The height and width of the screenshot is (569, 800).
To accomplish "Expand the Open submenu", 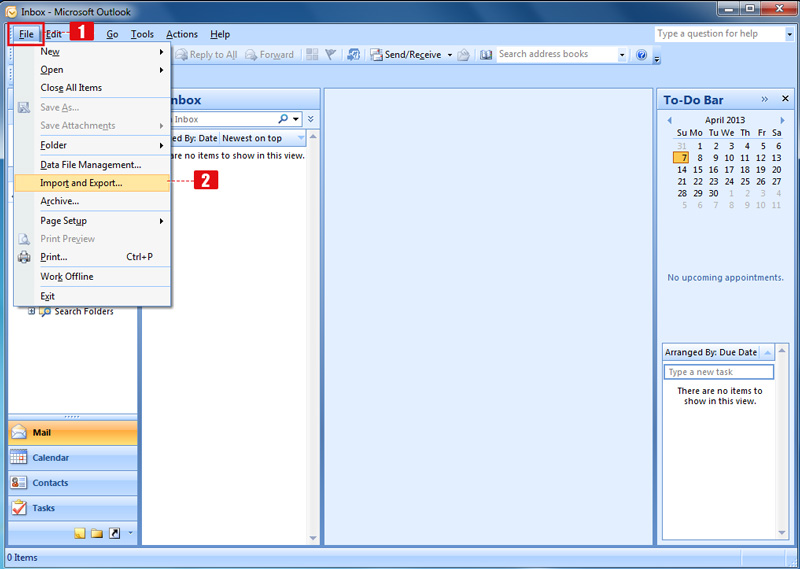I will point(92,69).
